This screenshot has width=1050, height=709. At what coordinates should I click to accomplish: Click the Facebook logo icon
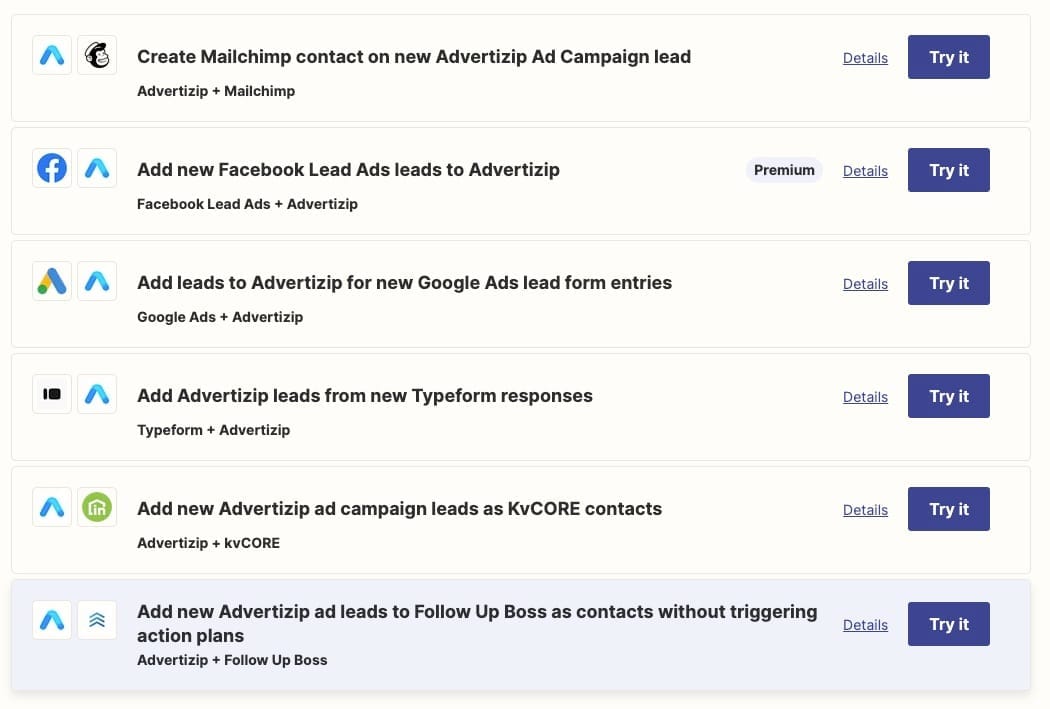[x=52, y=169]
